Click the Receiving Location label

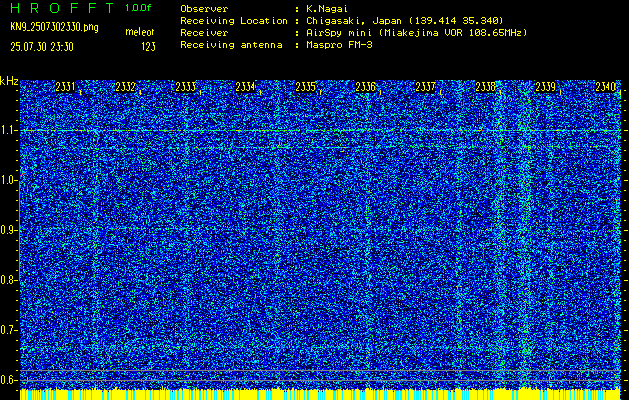[x=234, y=21]
